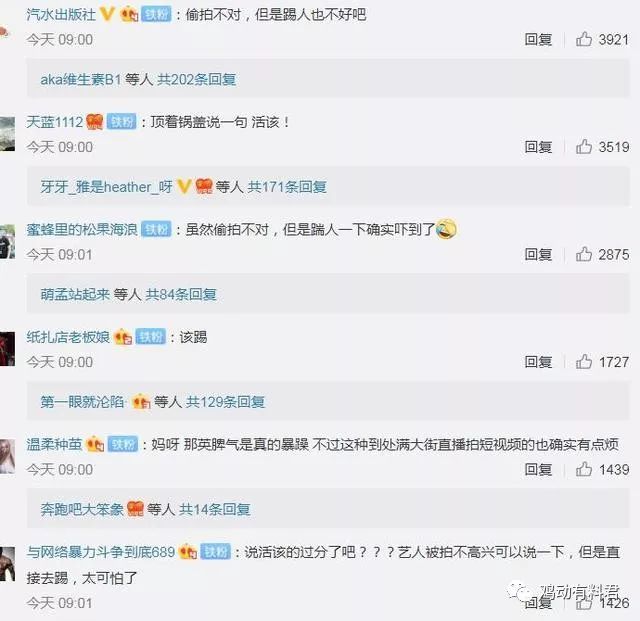Like 温柔种茧's comment with 1439 likes
640x621 pixels.
click(x=584, y=469)
